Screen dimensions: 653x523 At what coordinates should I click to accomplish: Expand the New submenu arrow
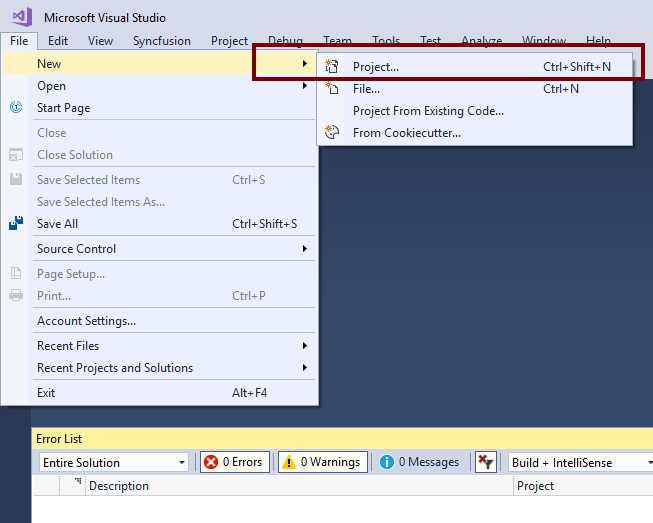[x=305, y=64]
